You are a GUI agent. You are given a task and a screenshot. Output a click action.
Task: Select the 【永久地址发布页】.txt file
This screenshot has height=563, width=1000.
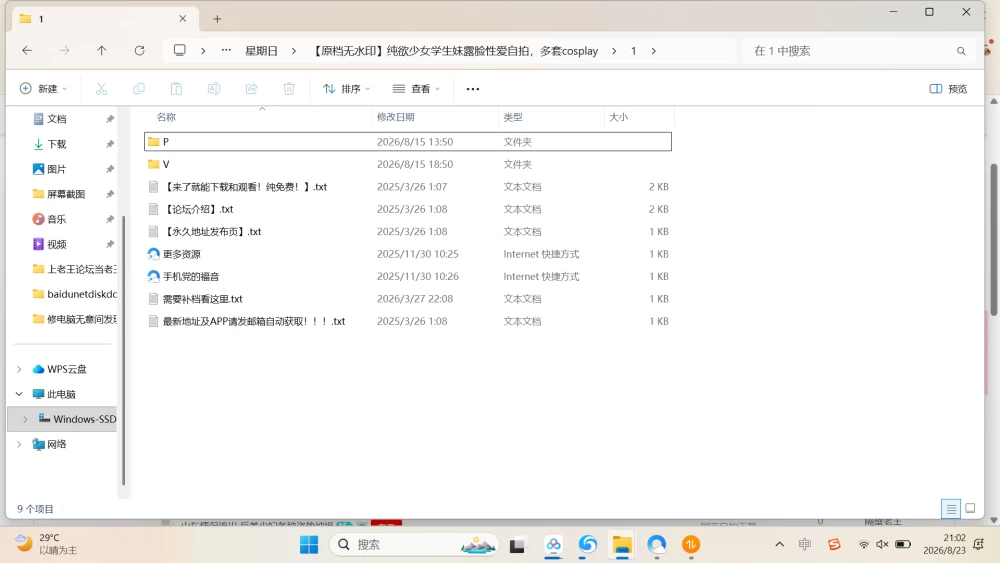(408, 231)
